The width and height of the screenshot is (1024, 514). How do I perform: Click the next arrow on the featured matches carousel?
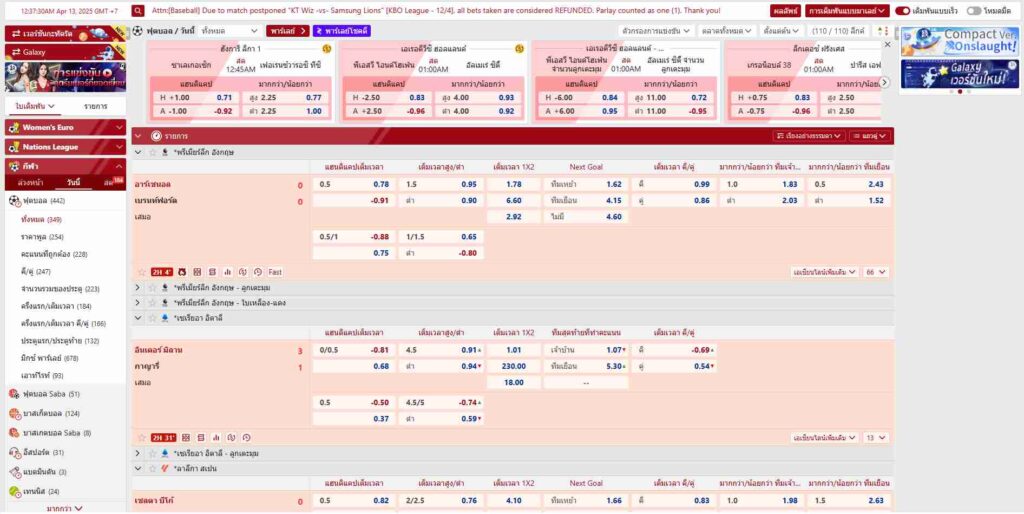[x=885, y=83]
